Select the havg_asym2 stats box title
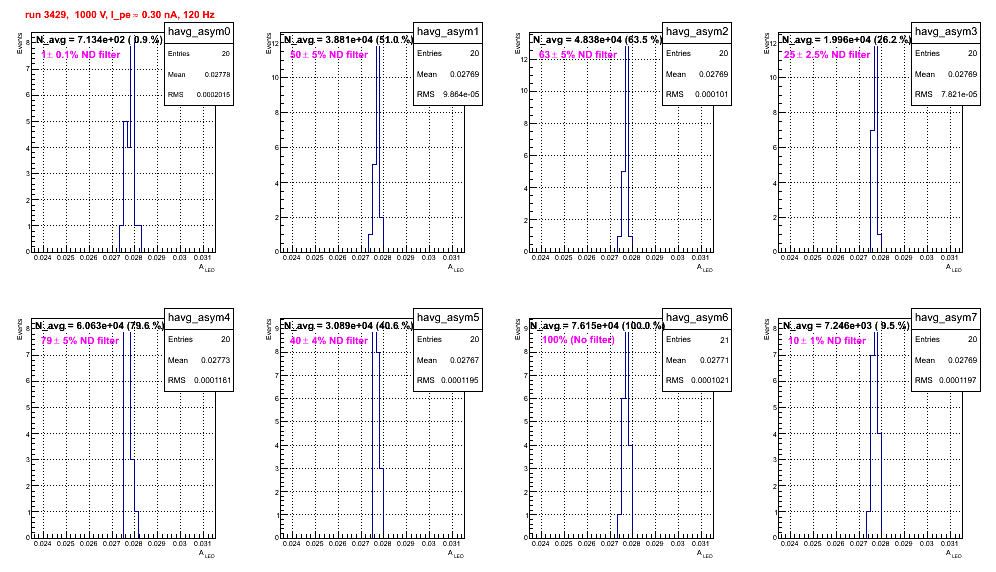 pos(697,31)
